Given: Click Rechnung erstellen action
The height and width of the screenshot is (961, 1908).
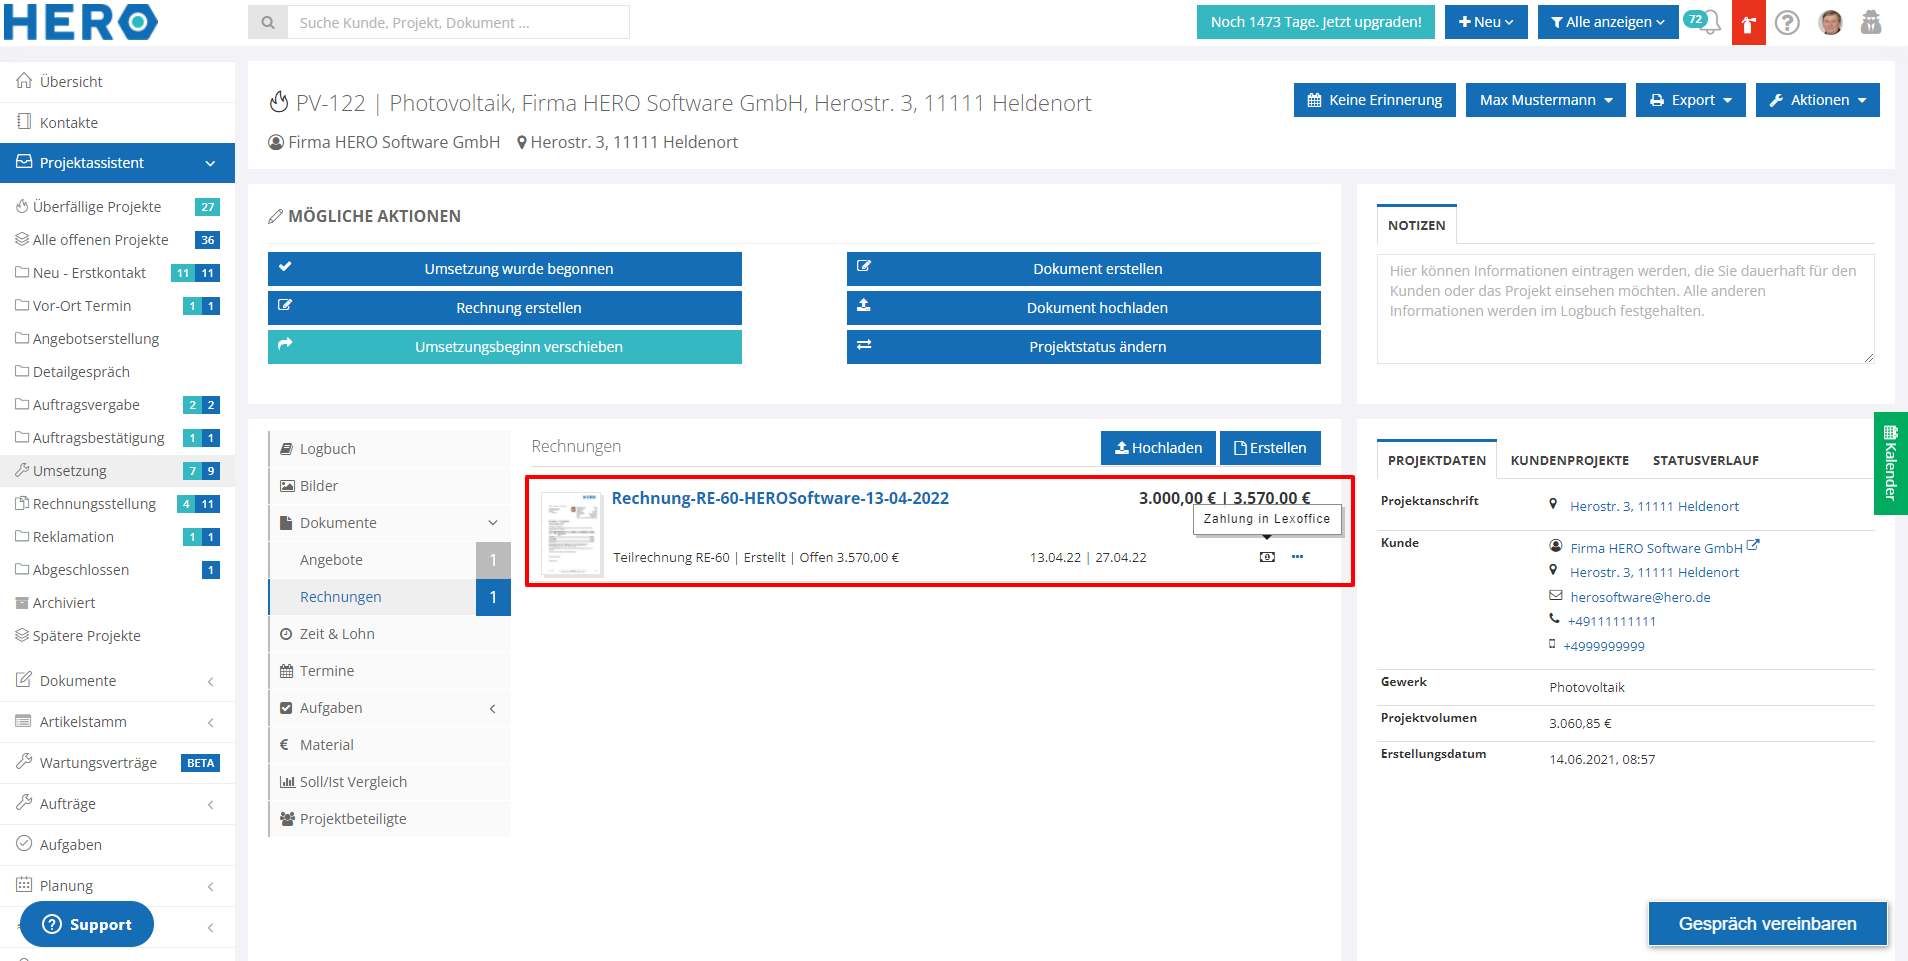Looking at the screenshot, I should 505,308.
